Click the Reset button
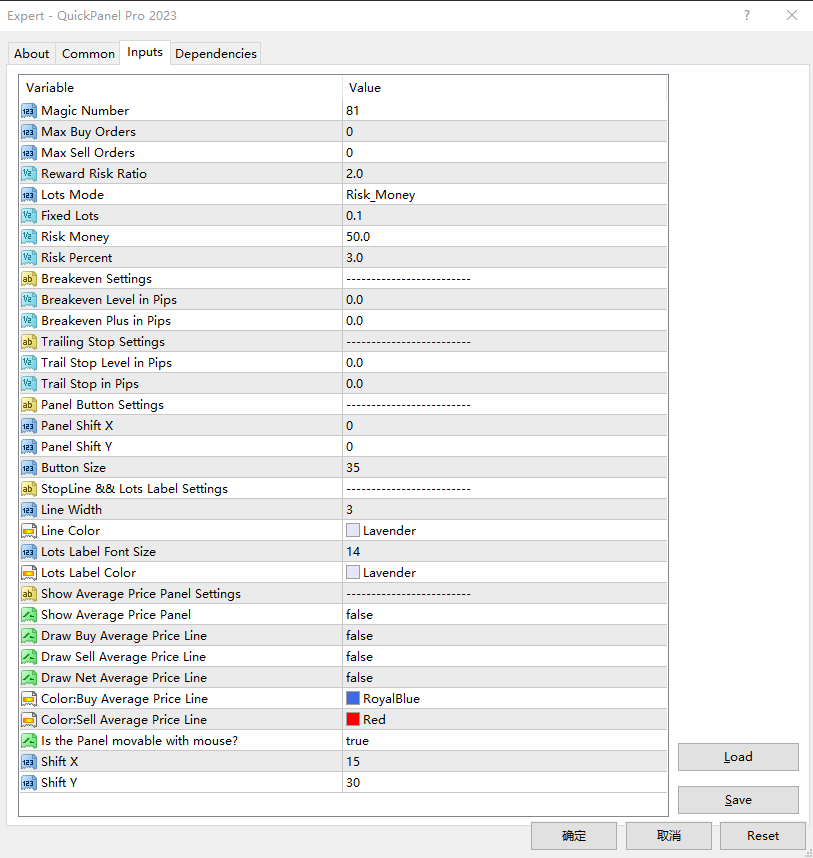This screenshot has height=858, width=813. (763, 836)
